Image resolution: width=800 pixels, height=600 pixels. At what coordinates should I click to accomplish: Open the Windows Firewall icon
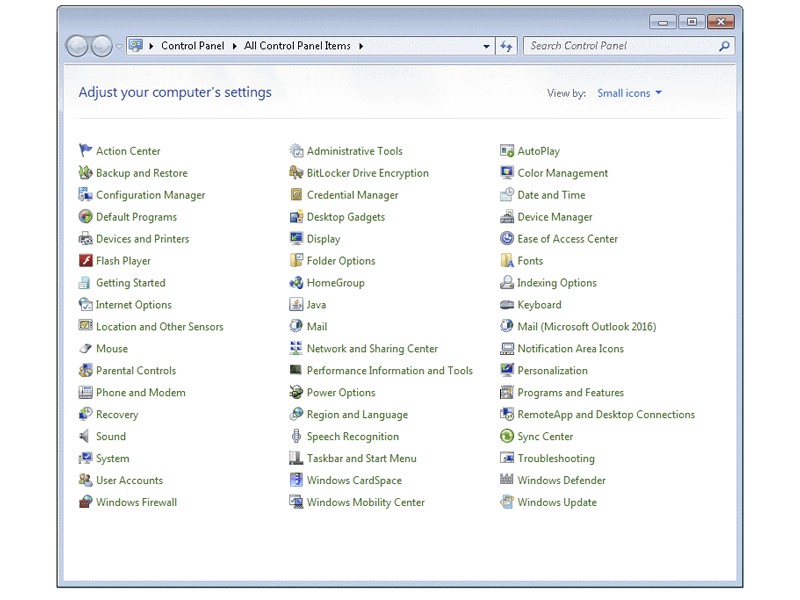[85, 502]
